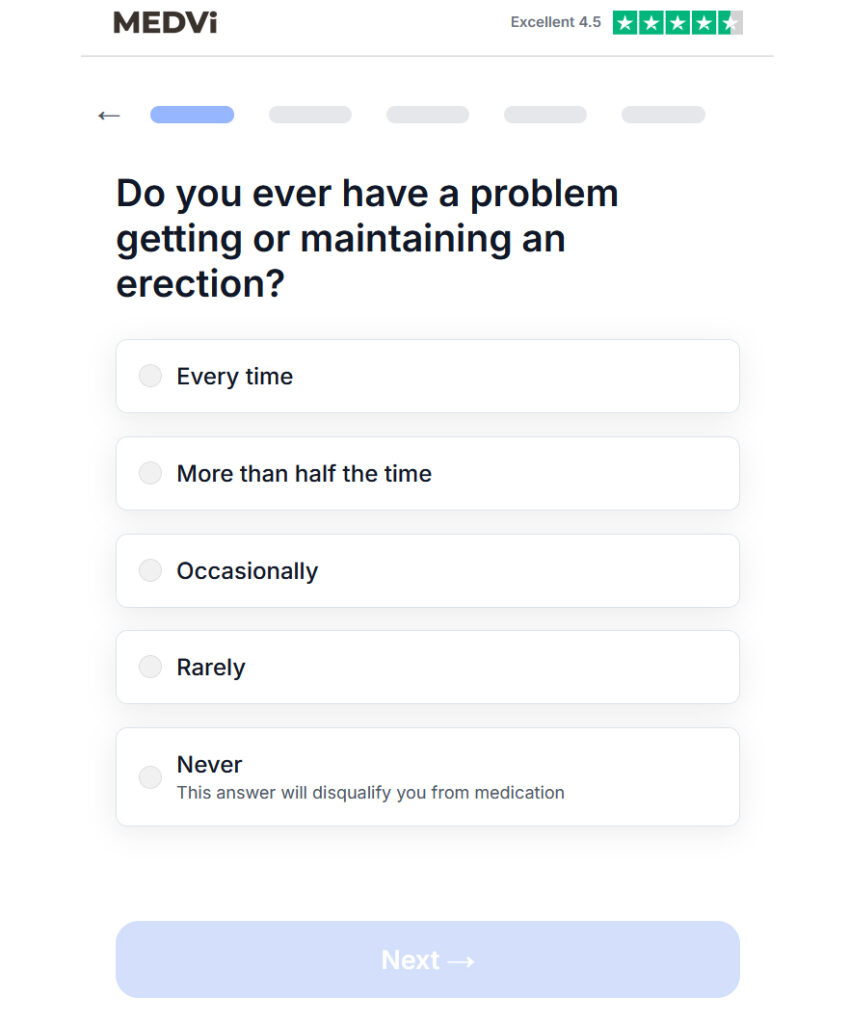Click the third progress step pill
Viewport: 849px width, 1024px height.
[x=428, y=115]
